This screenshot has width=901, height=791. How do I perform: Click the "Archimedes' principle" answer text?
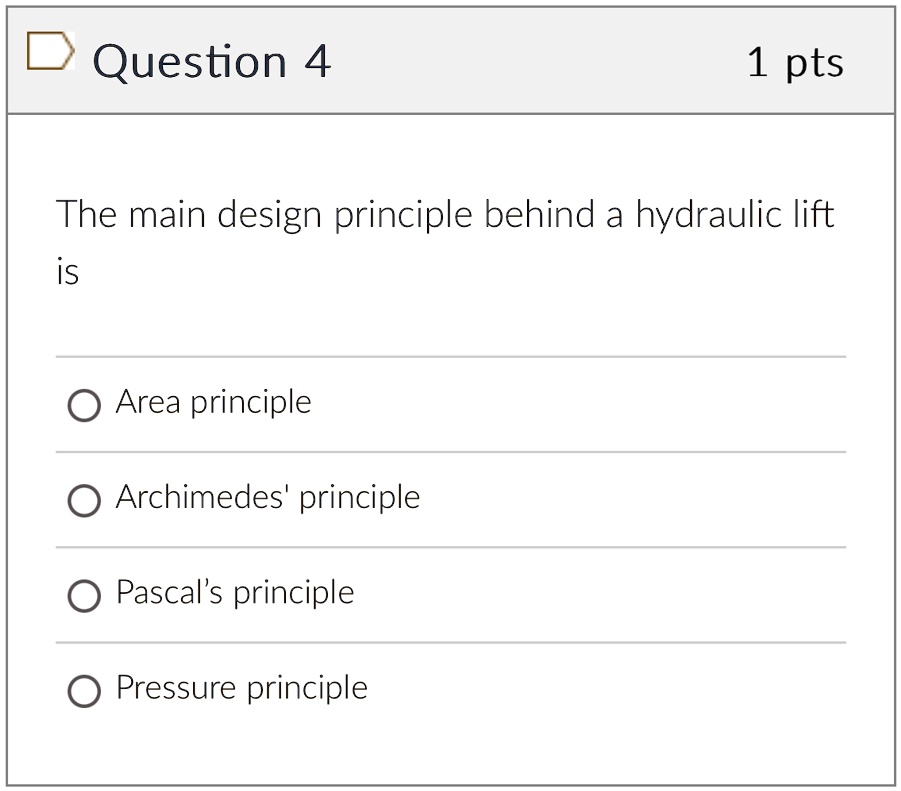(267, 497)
